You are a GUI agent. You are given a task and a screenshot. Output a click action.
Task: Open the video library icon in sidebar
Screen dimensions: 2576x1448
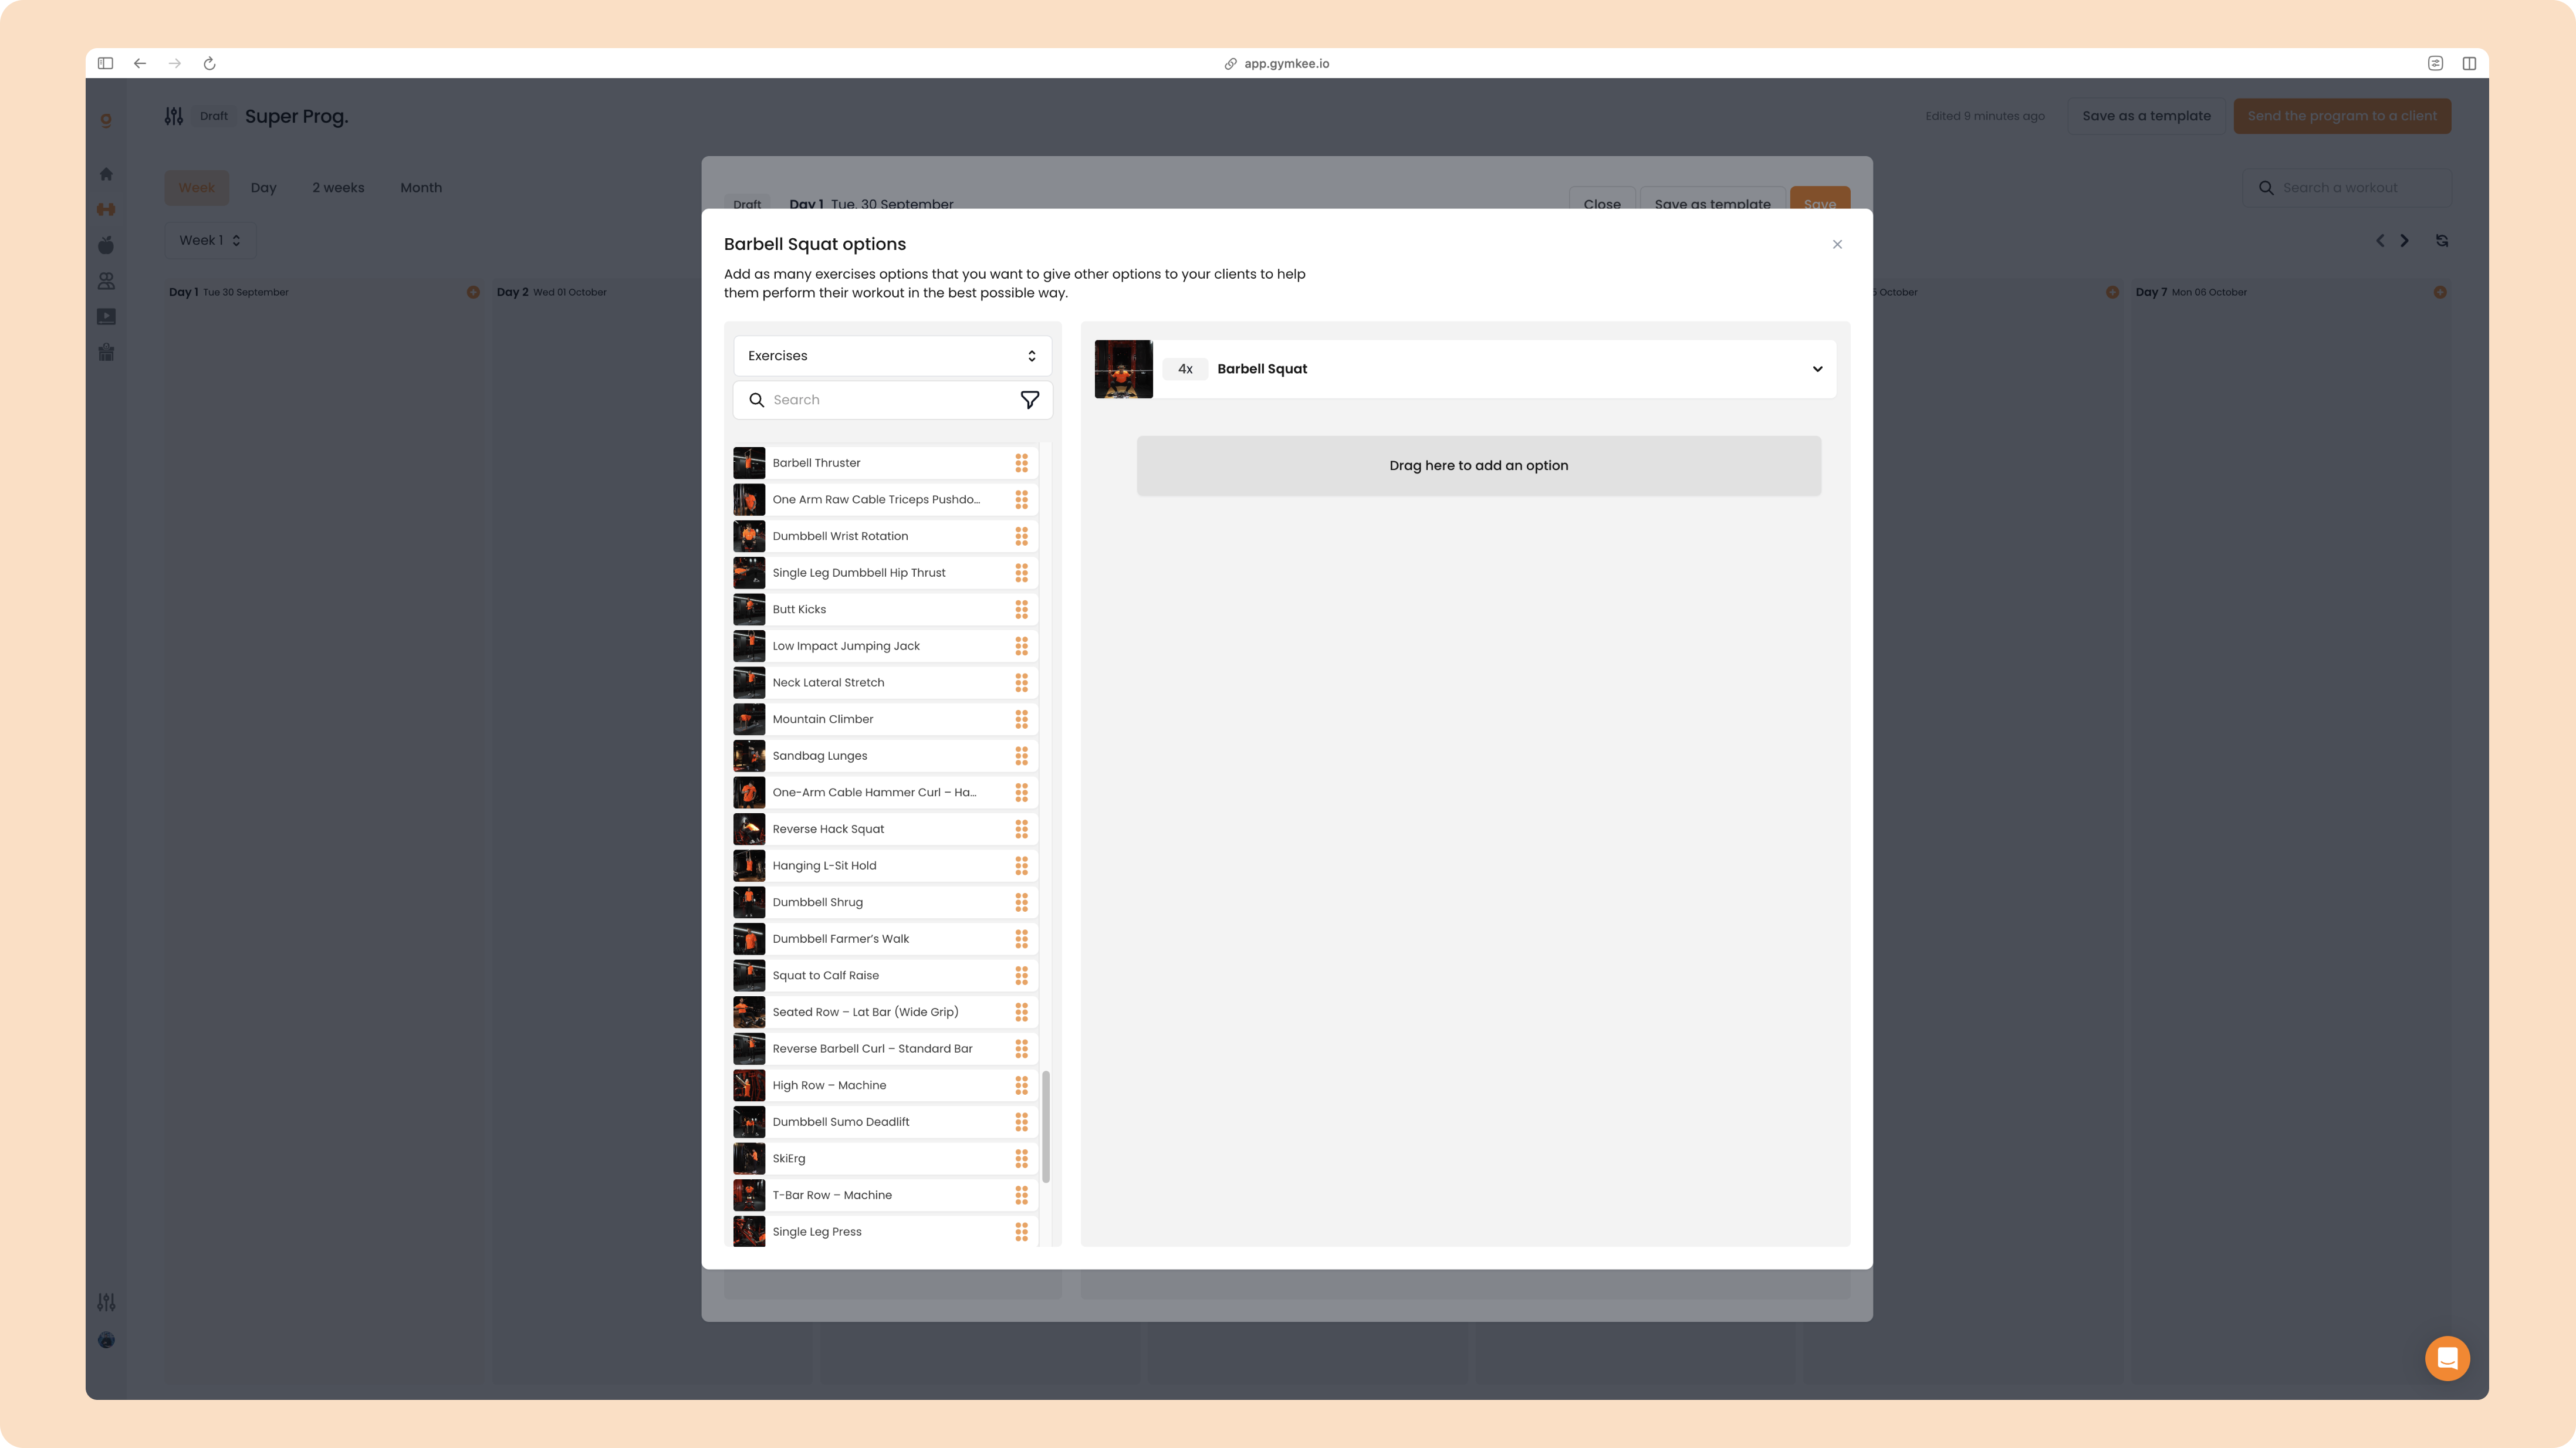pyautogui.click(x=106, y=317)
